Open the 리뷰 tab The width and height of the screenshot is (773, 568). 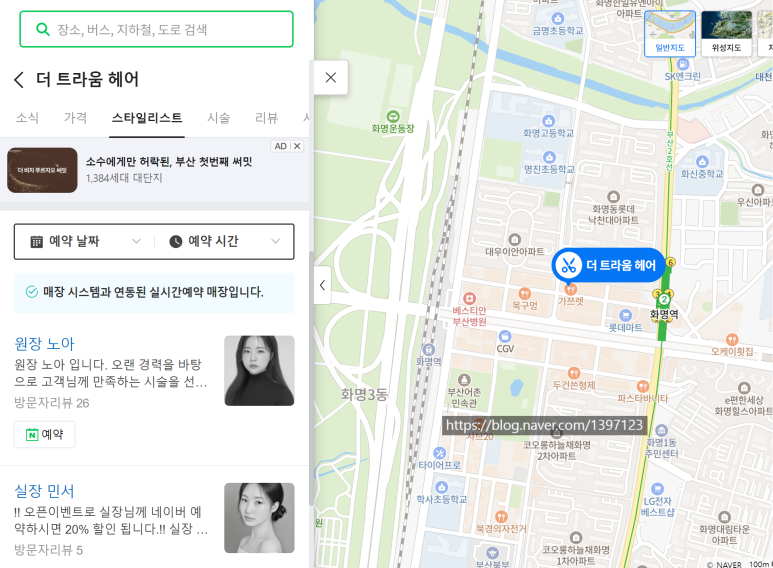click(x=266, y=118)
